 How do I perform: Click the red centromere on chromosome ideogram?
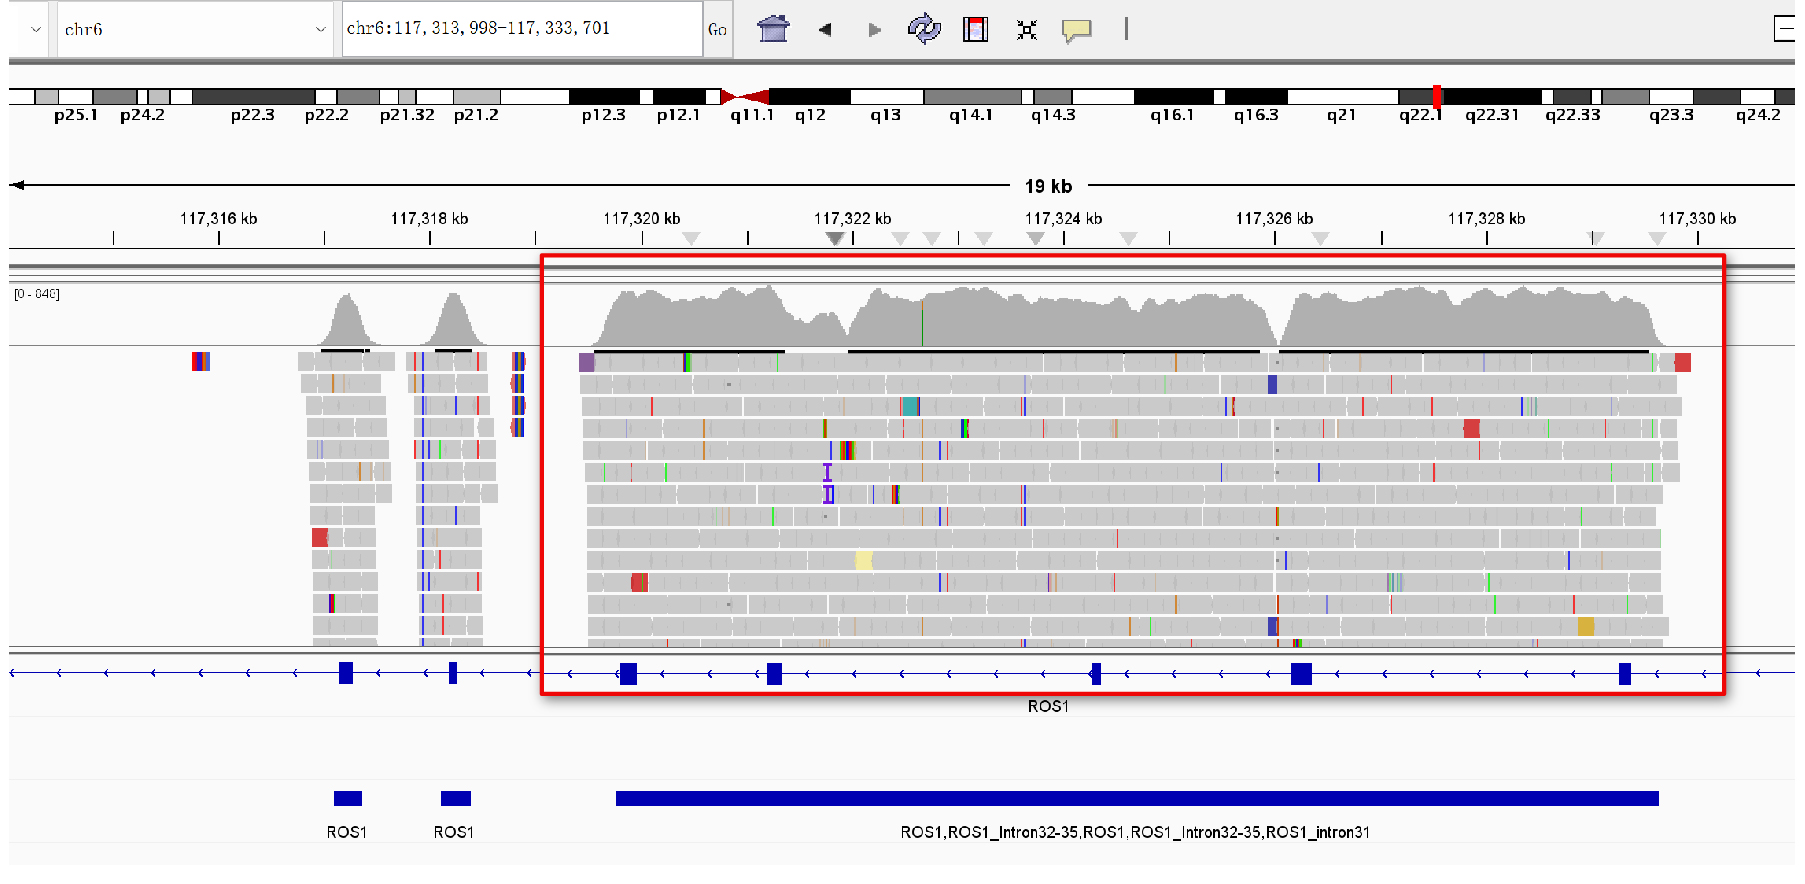click(x=745, y=97)
